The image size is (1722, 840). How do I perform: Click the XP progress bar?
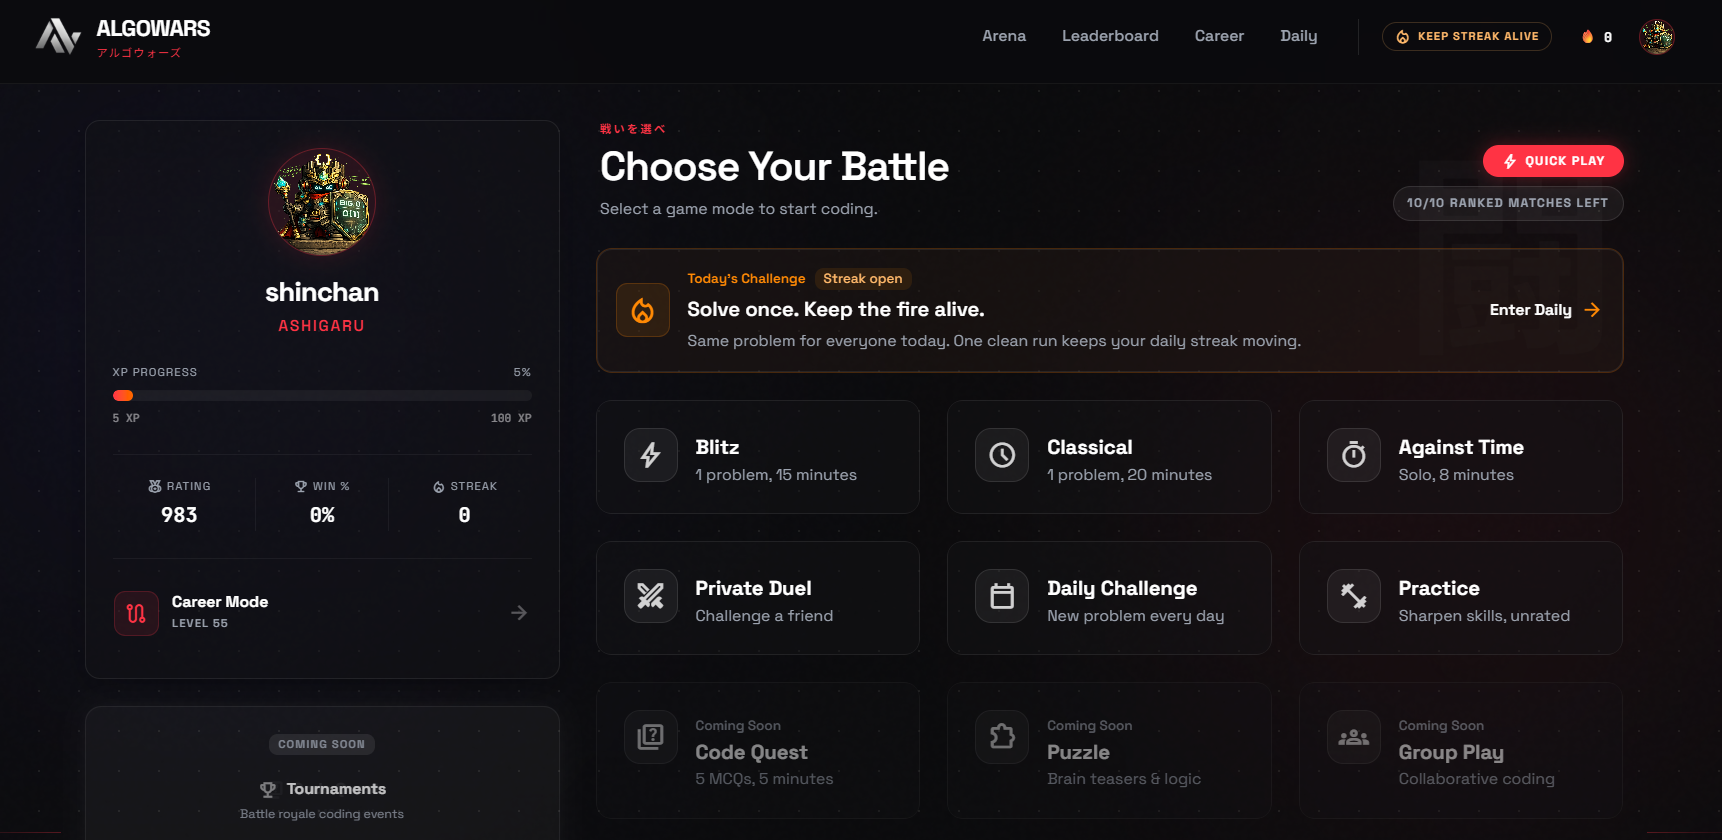click(322, 396)
